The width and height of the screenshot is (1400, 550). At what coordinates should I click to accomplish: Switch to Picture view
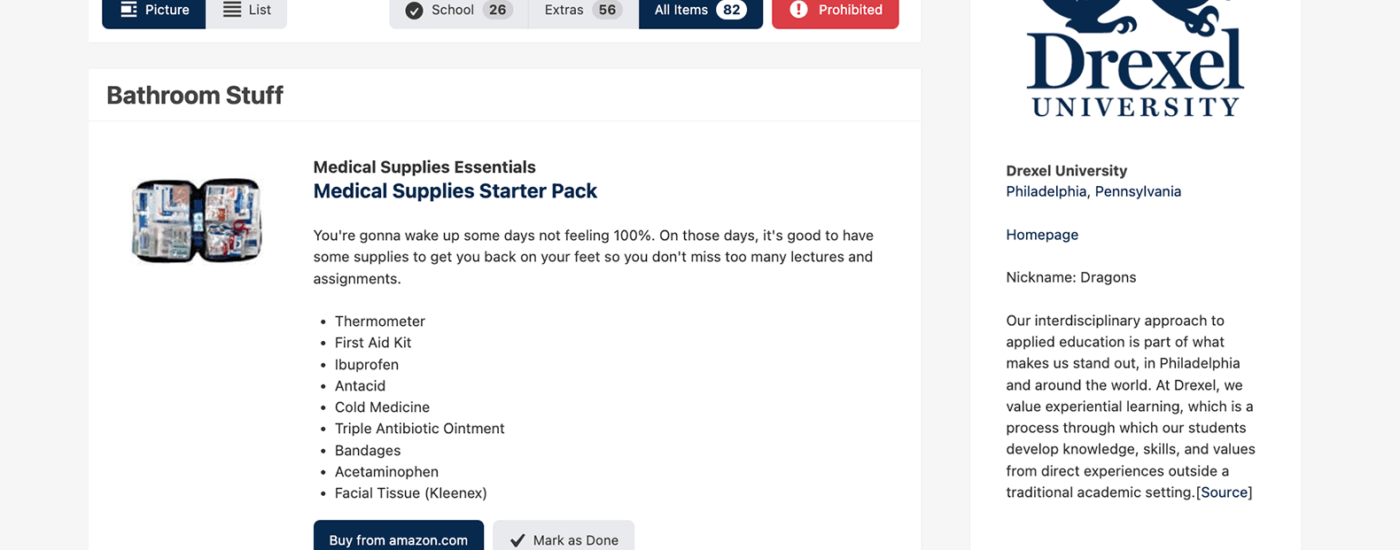[154, 11]
